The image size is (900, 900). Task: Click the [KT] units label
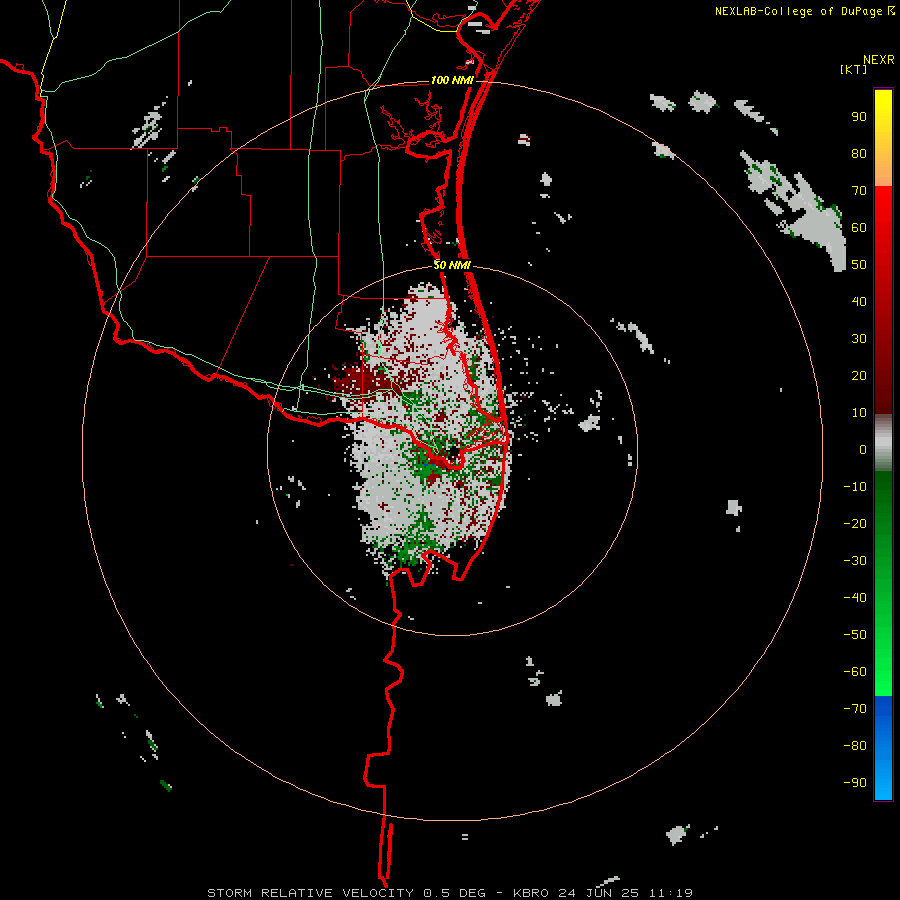[853, 69]
